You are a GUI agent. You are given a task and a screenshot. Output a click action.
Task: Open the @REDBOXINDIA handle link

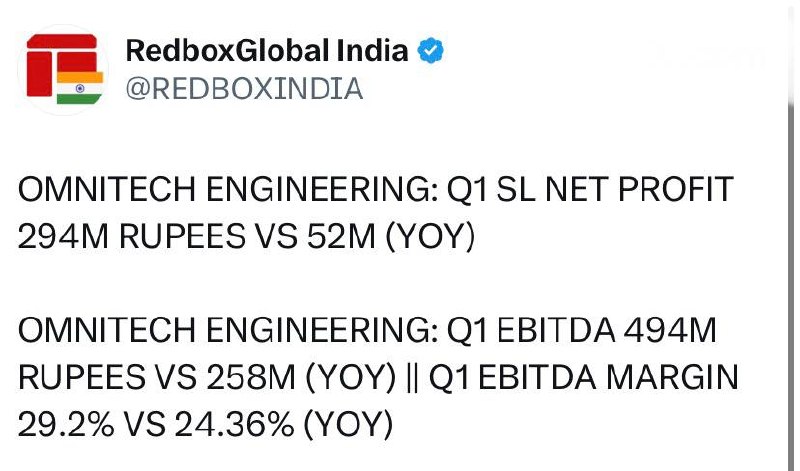pos(244,89)
